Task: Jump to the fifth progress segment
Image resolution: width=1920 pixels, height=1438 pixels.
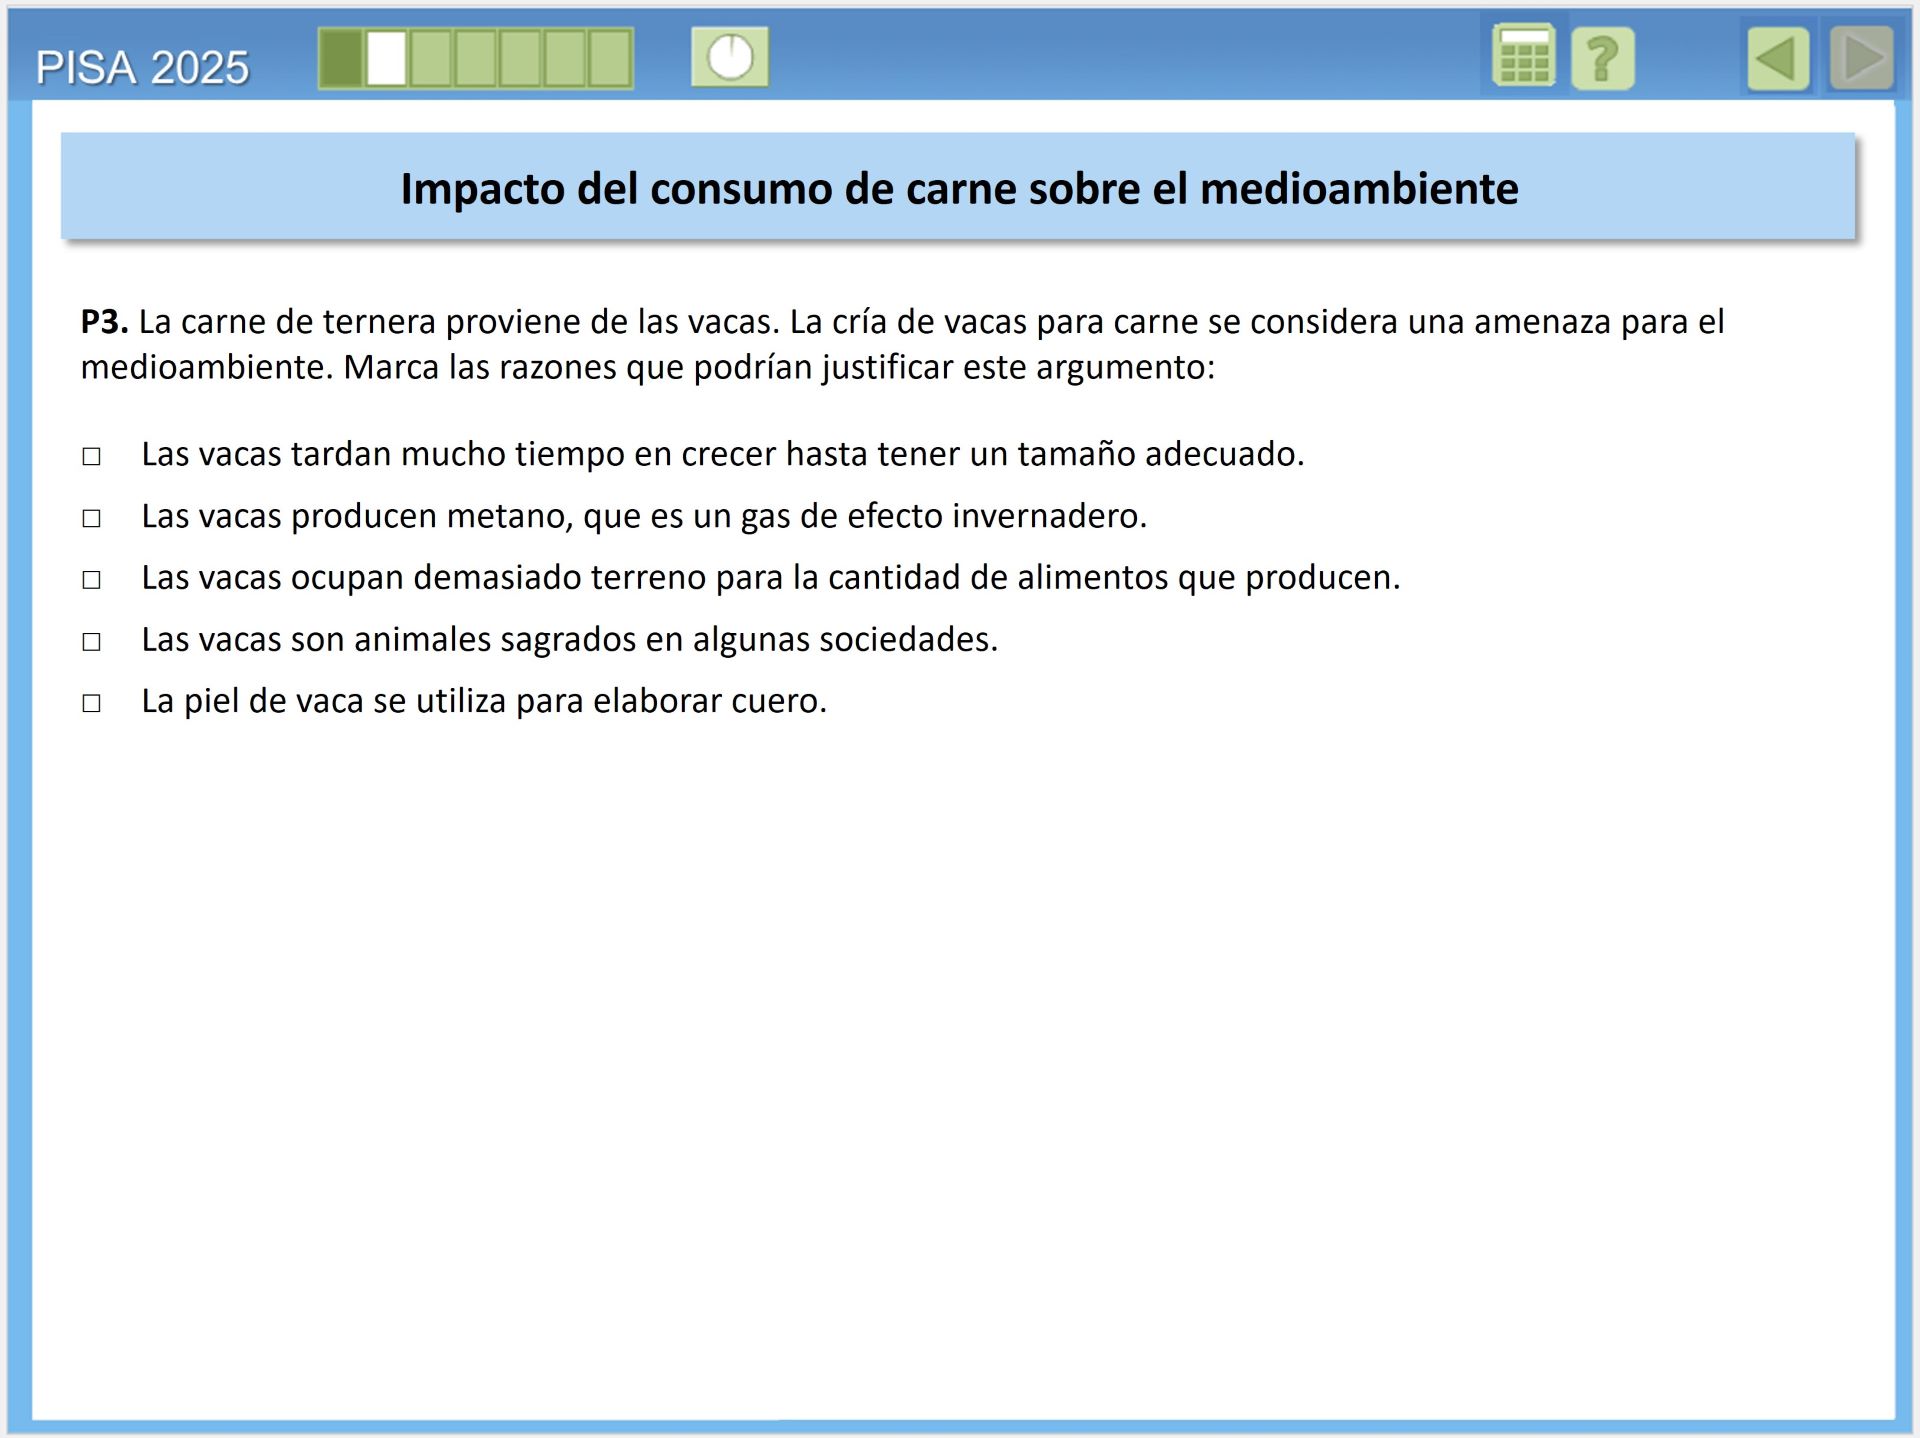Action: tap(521, 59)
